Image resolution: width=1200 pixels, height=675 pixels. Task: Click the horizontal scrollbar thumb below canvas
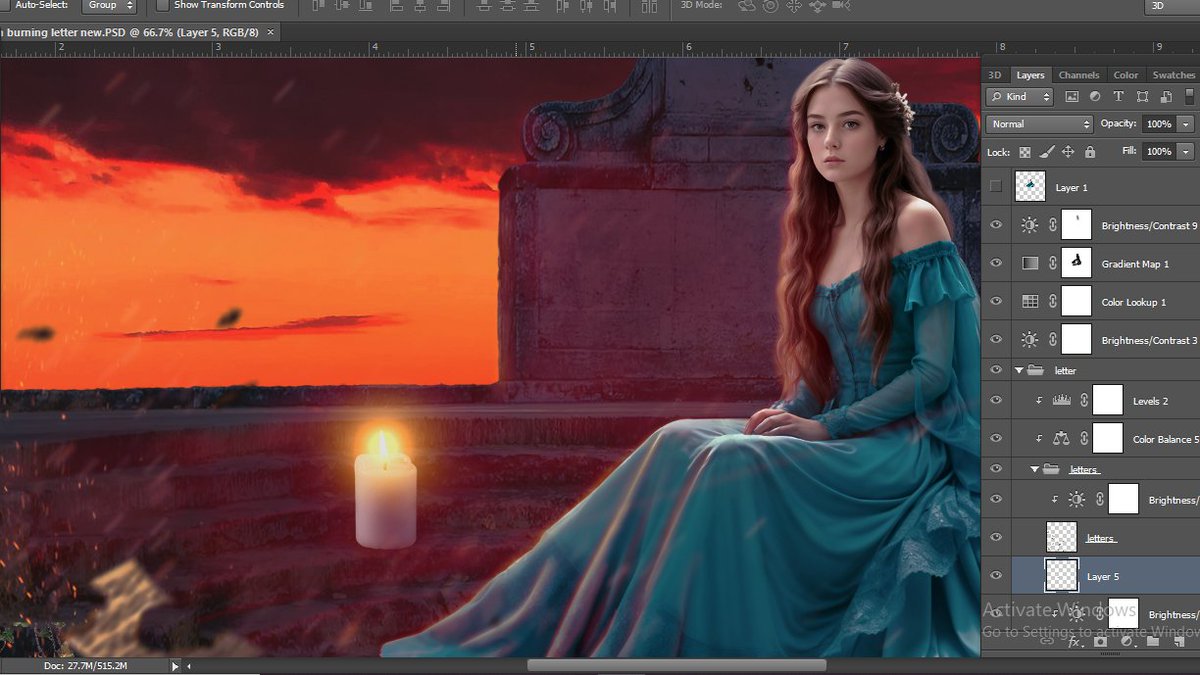pyautogui.click(x=676, y=665)
